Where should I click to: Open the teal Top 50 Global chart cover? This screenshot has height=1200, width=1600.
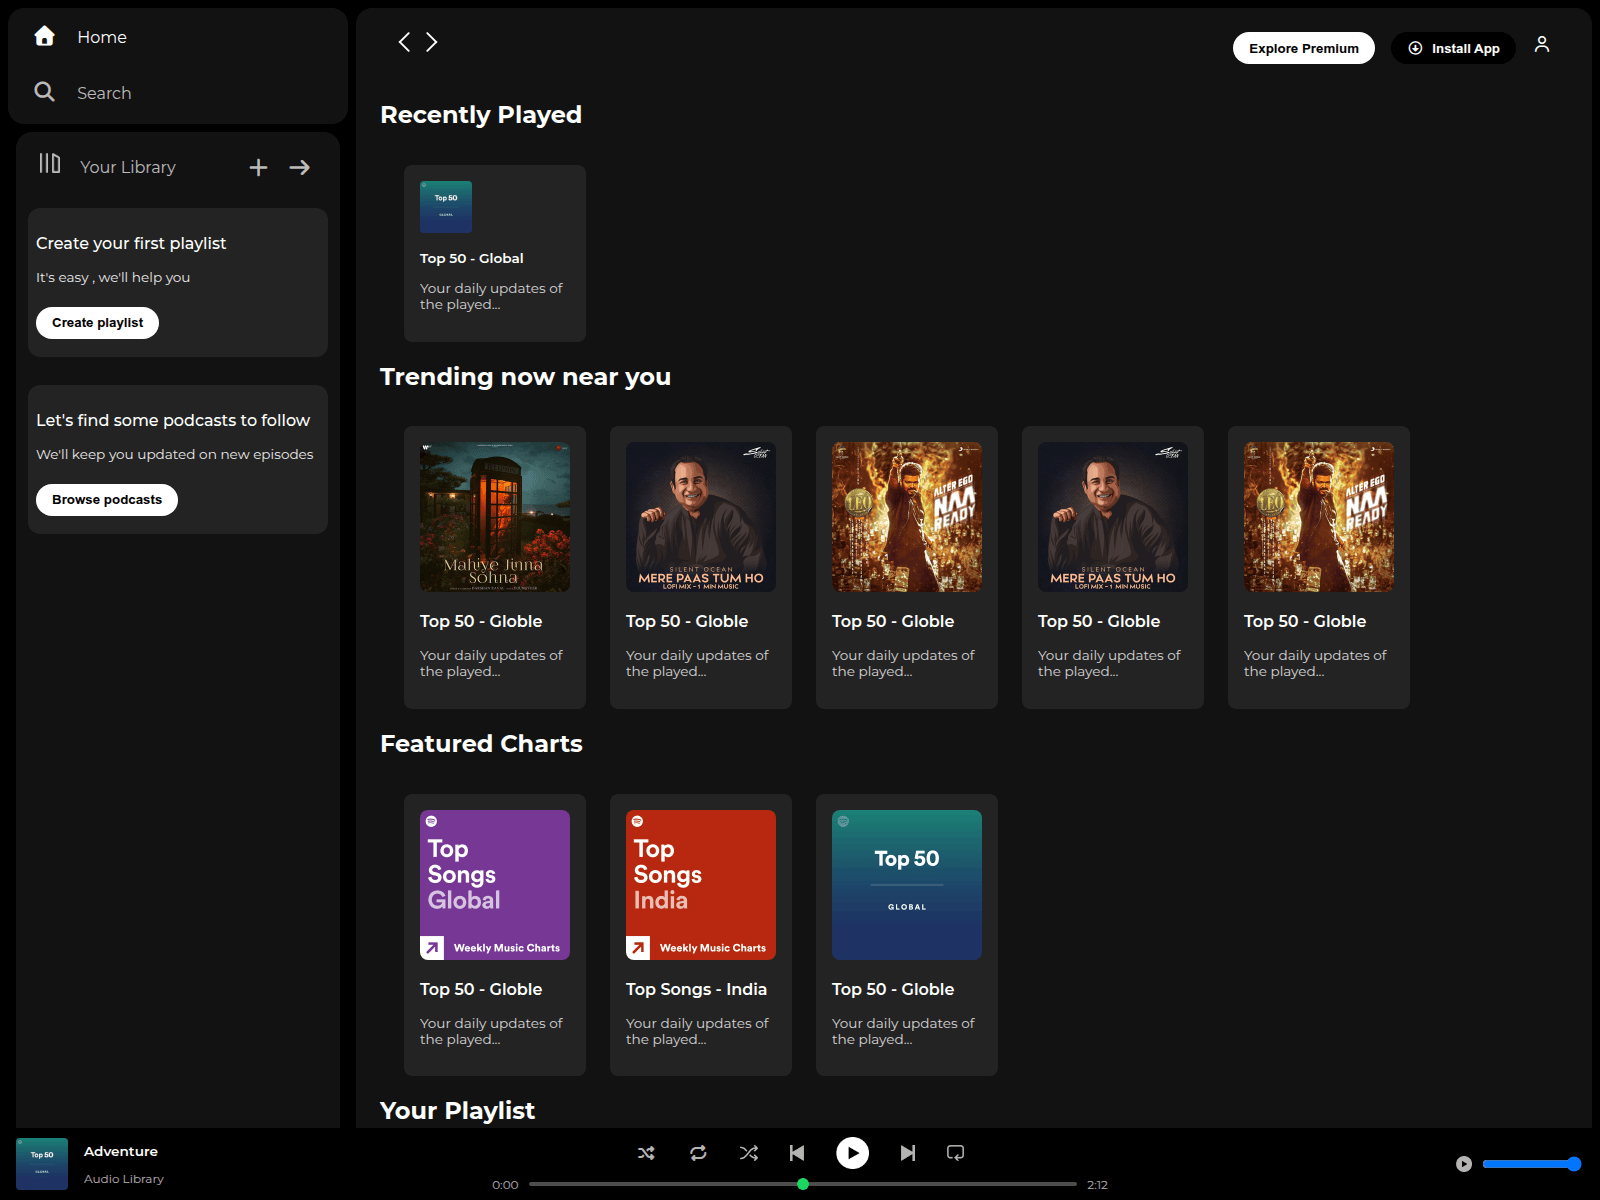point(907,885)
